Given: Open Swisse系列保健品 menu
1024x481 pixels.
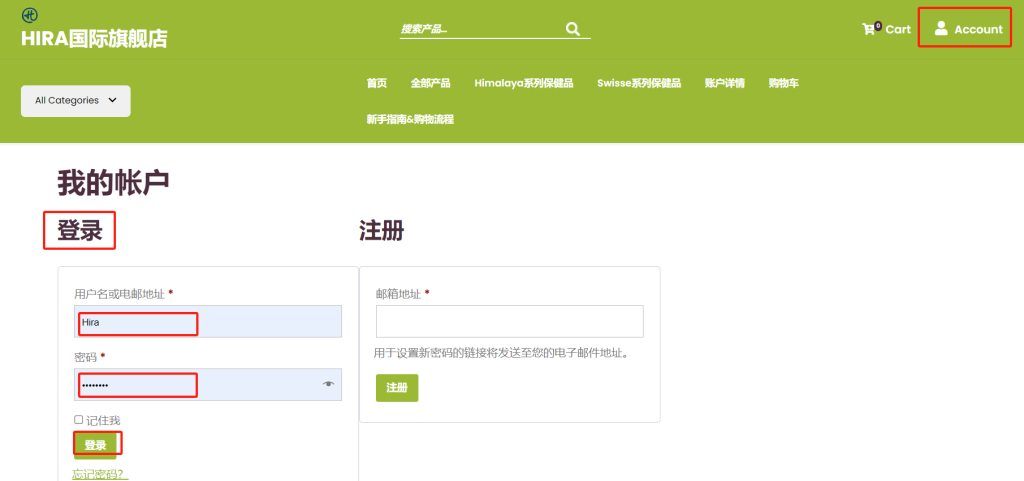Looking at the screenshot, I should pyautogui.click(x=638, y=83).
